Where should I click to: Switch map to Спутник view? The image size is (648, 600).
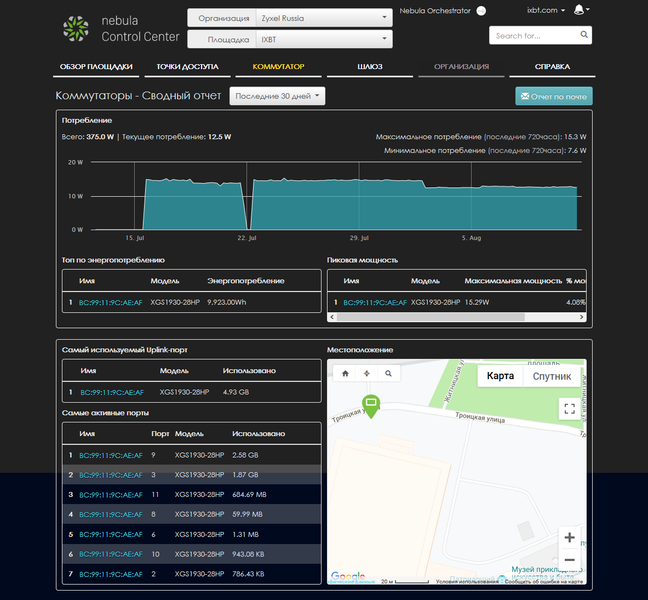[x=551, y=377]
